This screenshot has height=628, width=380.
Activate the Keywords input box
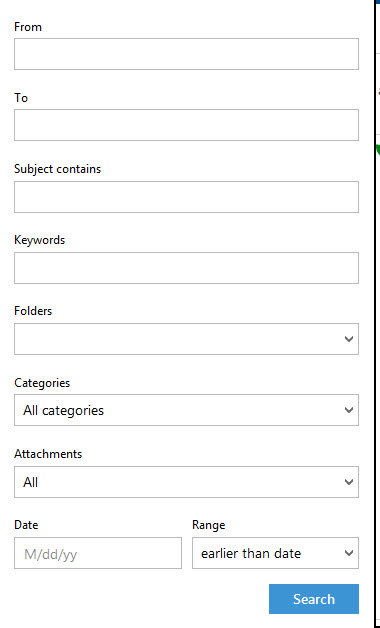click(x=186, y=268)
